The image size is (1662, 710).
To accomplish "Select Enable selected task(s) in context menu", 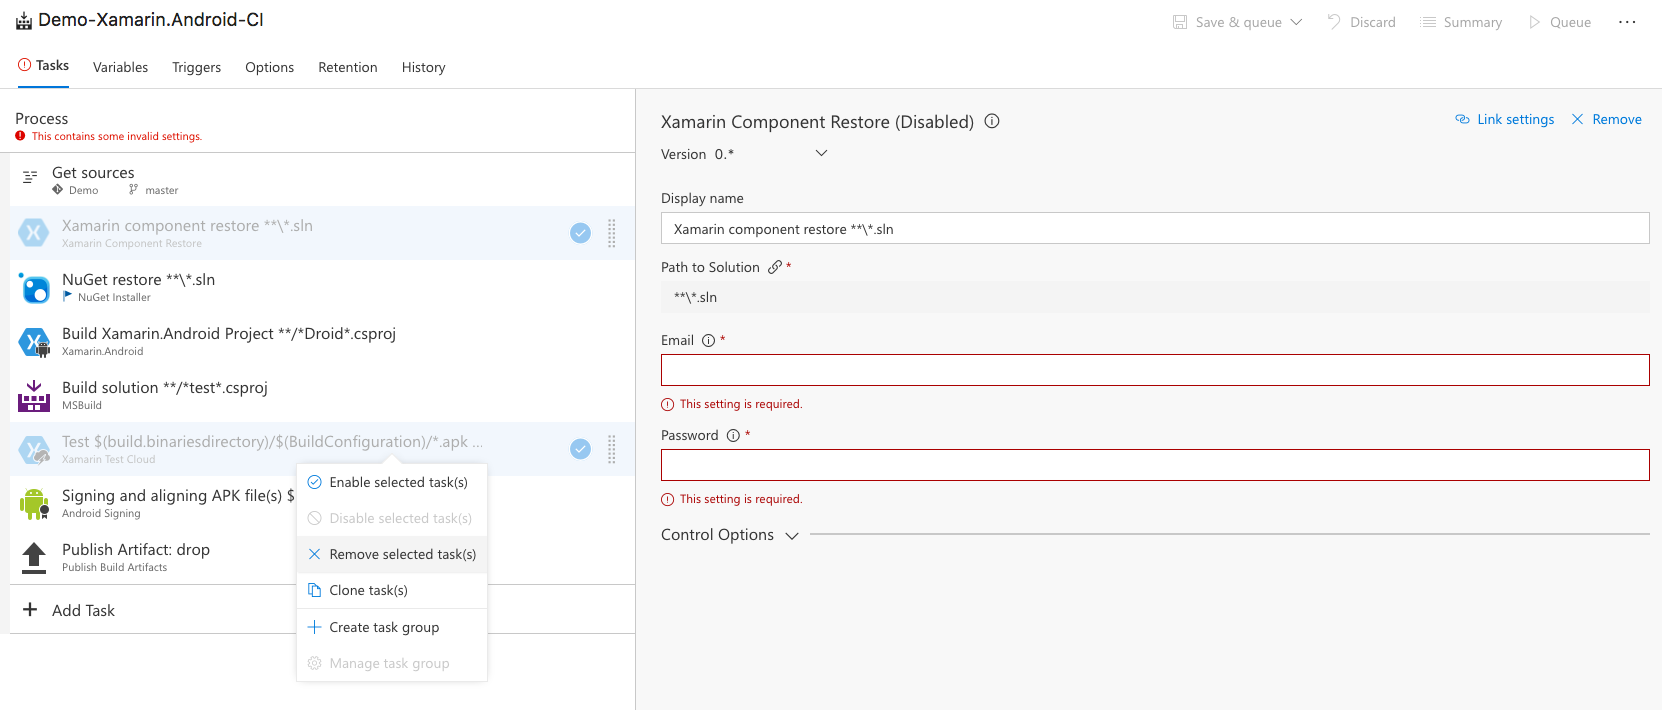I will click(398, 482).
